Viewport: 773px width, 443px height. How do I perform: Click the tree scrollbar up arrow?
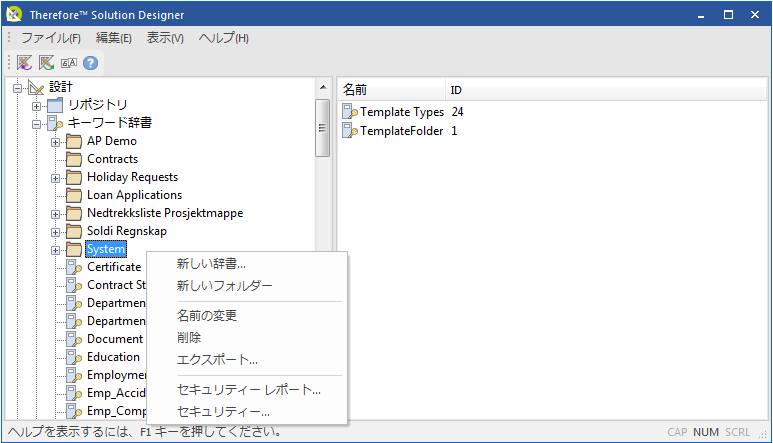click(x=323, y=87)
